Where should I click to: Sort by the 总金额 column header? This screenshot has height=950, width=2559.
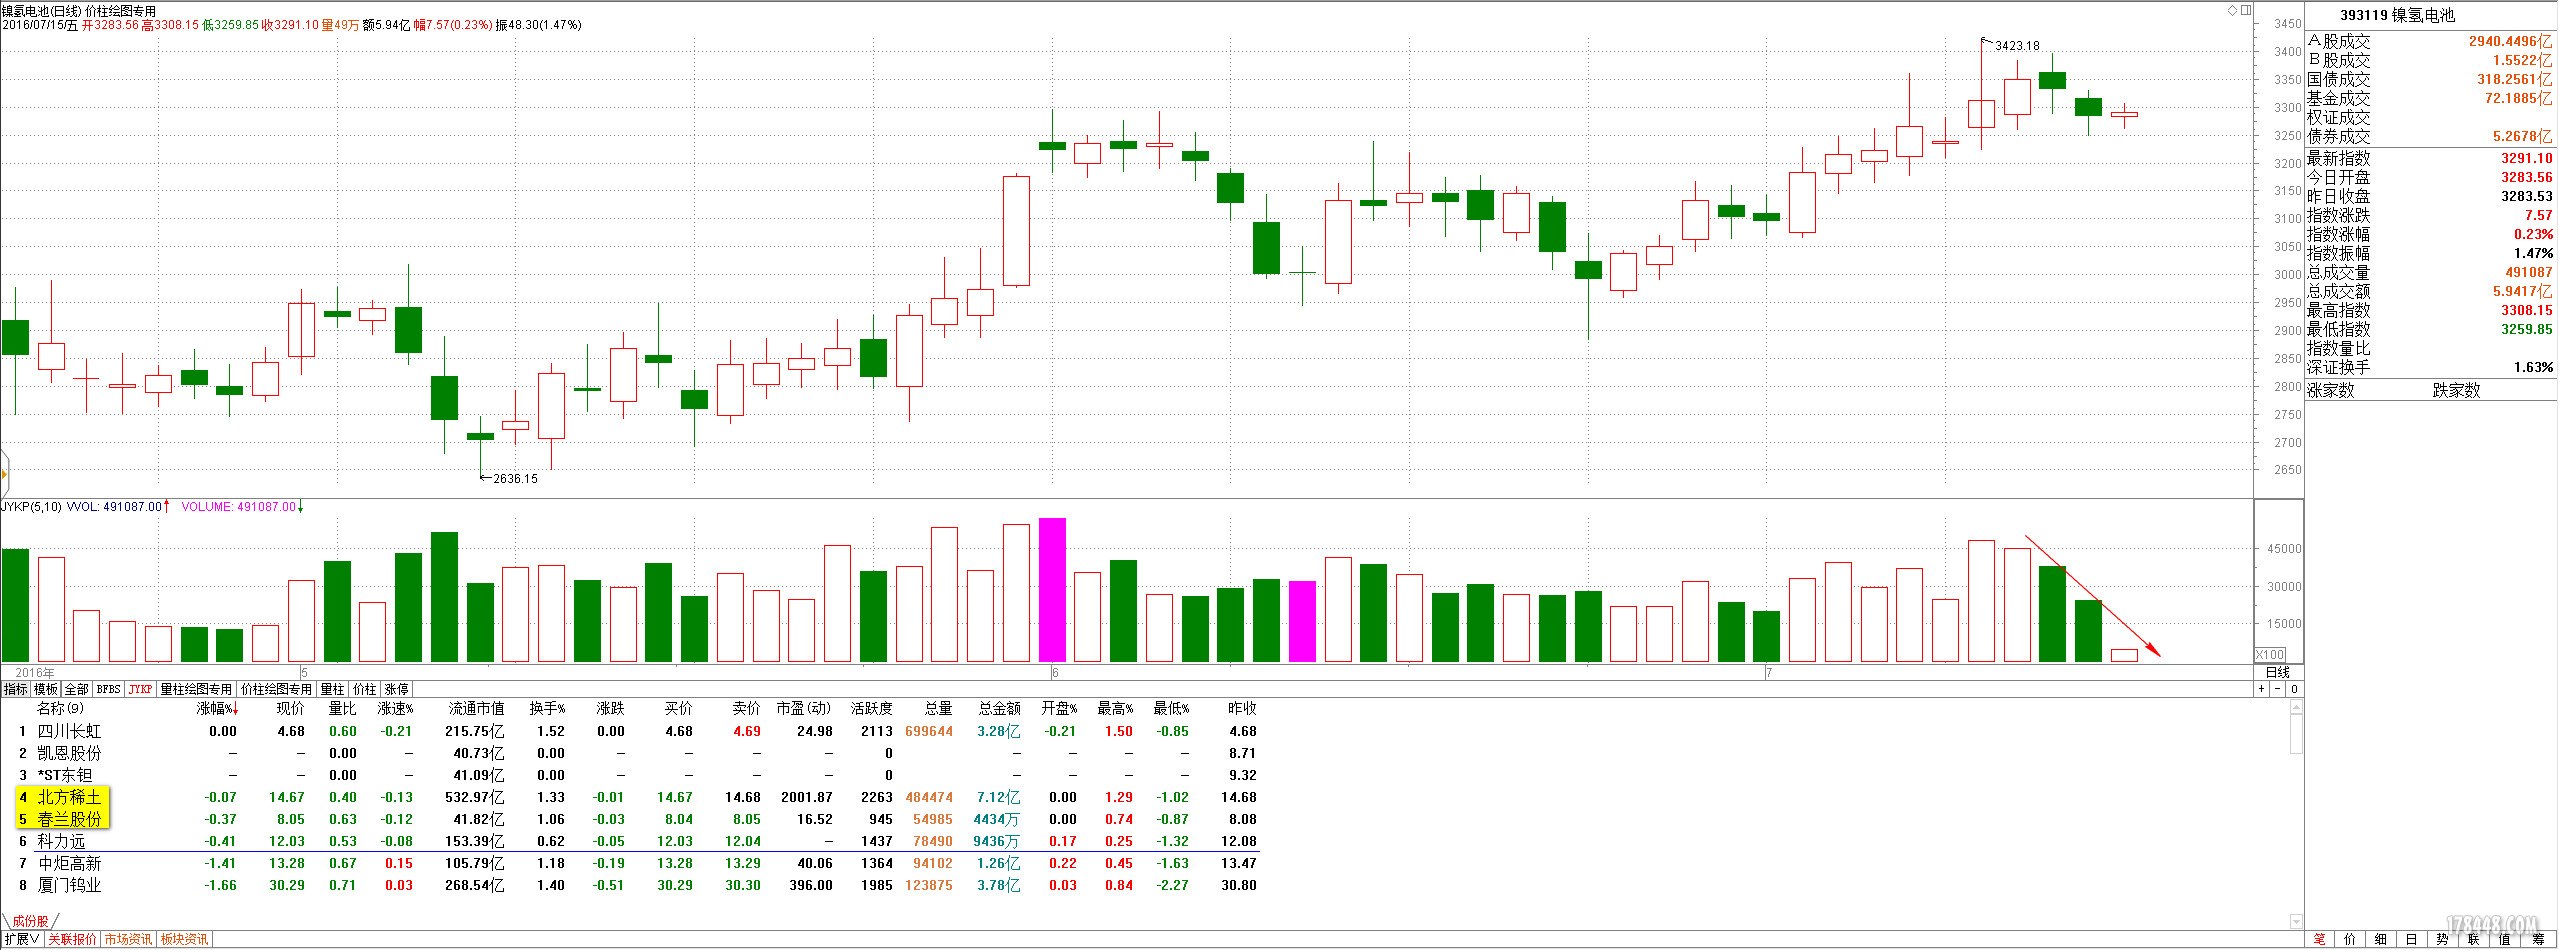coord(999,708)
